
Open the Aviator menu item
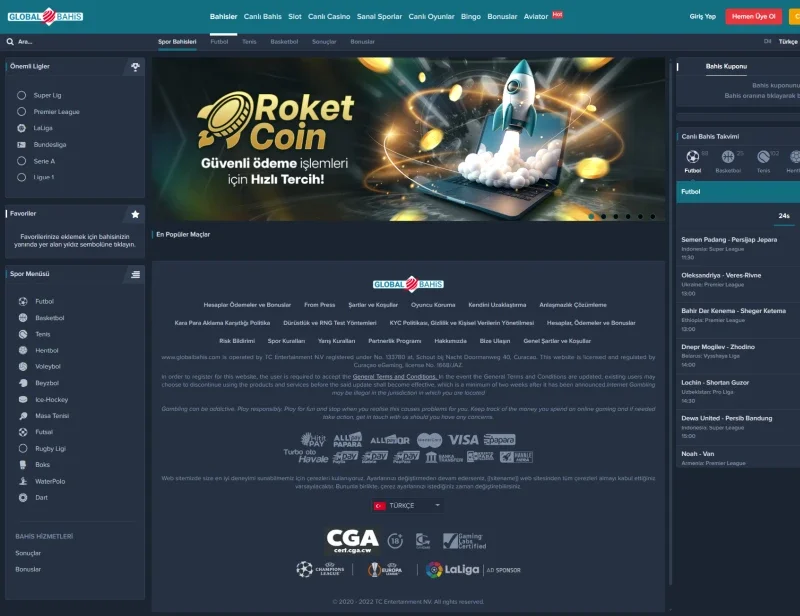tap(536, 16)
